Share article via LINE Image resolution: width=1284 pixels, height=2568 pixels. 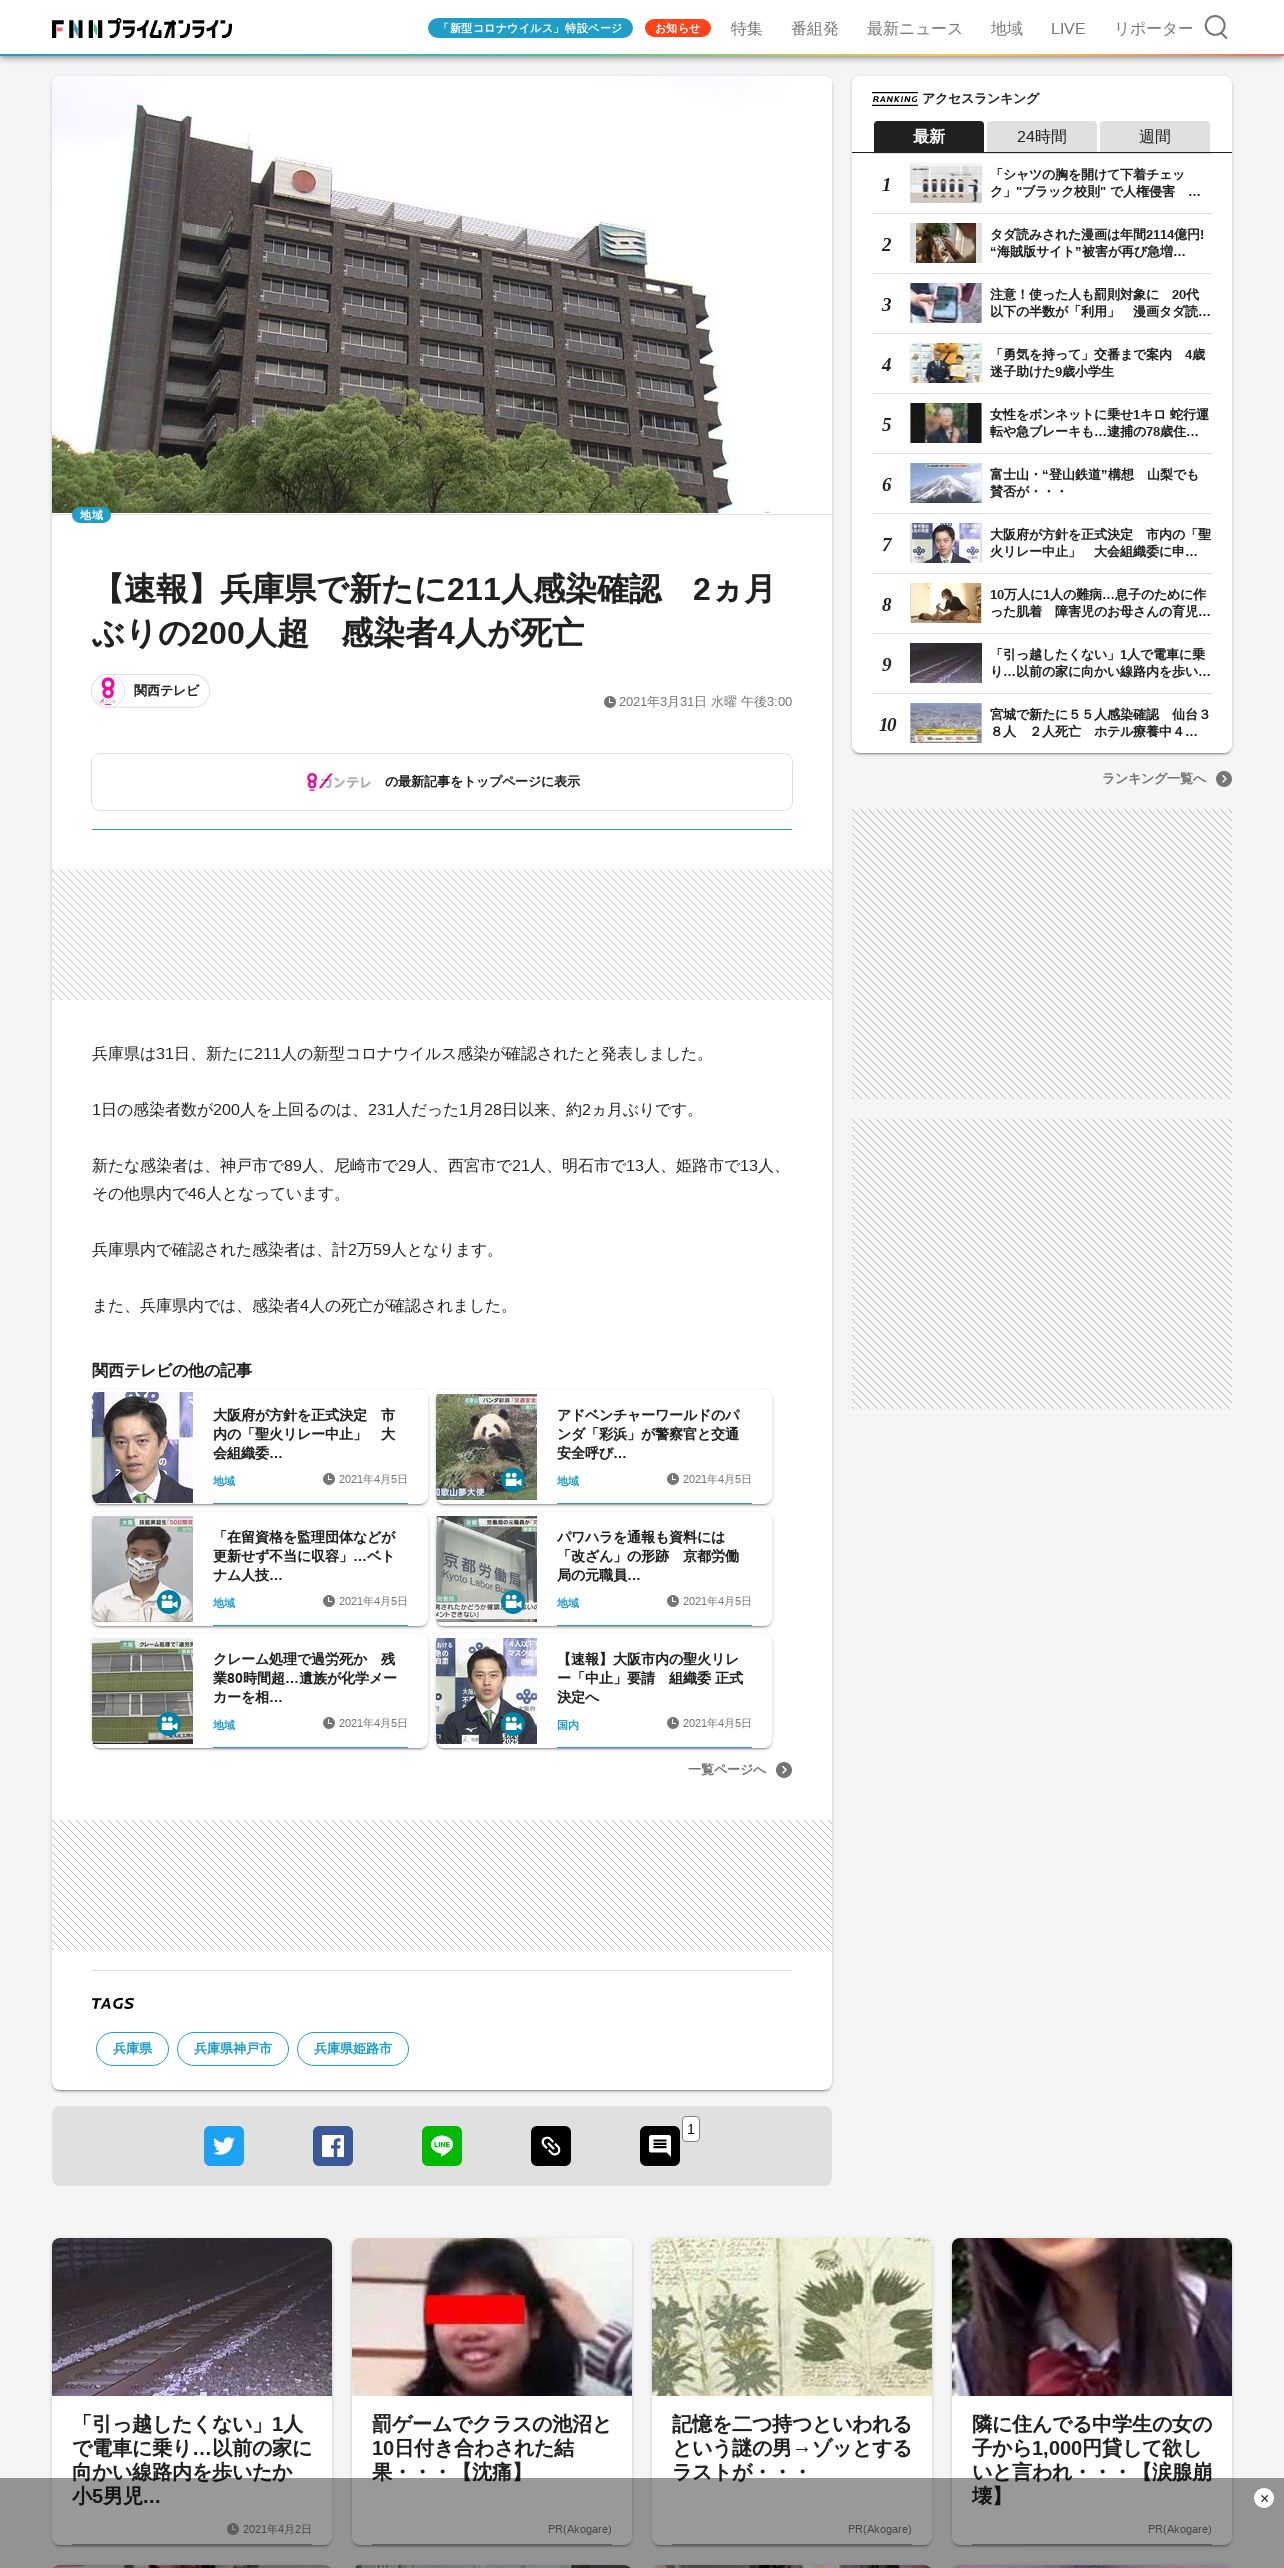click(x=442, y=2146)
